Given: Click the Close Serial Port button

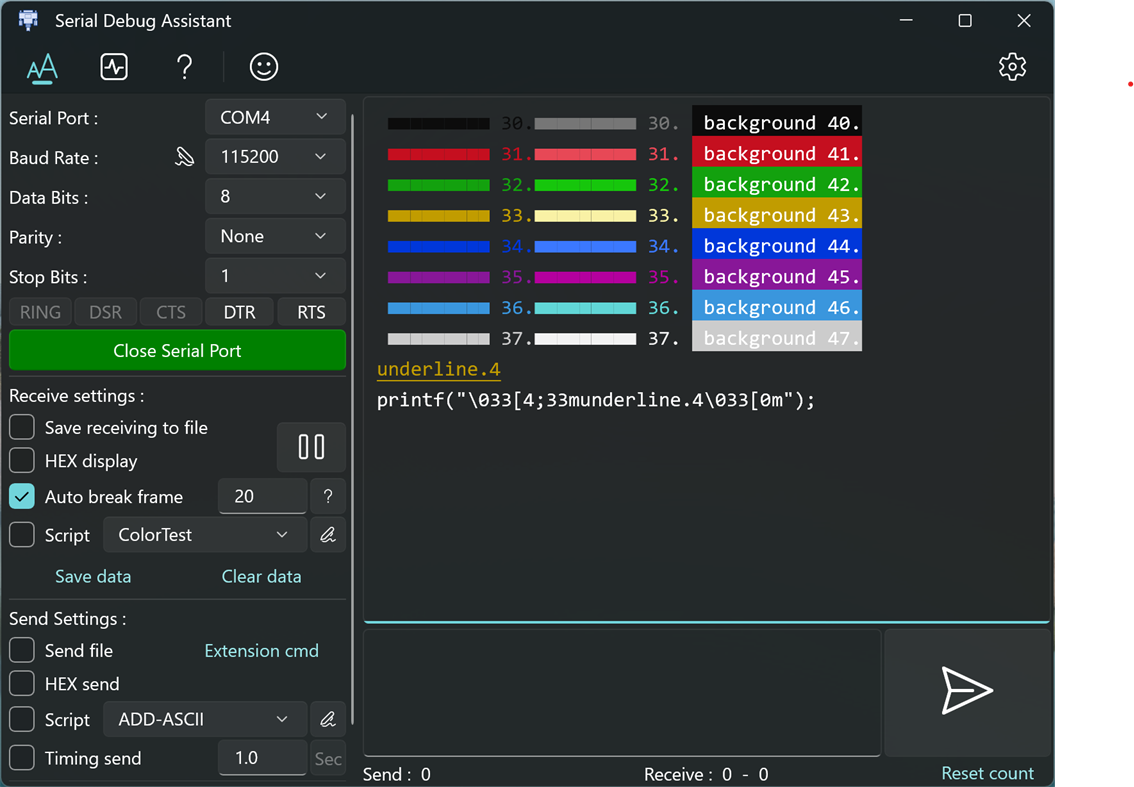Looking at the screenshot, I should pos(177,351).
